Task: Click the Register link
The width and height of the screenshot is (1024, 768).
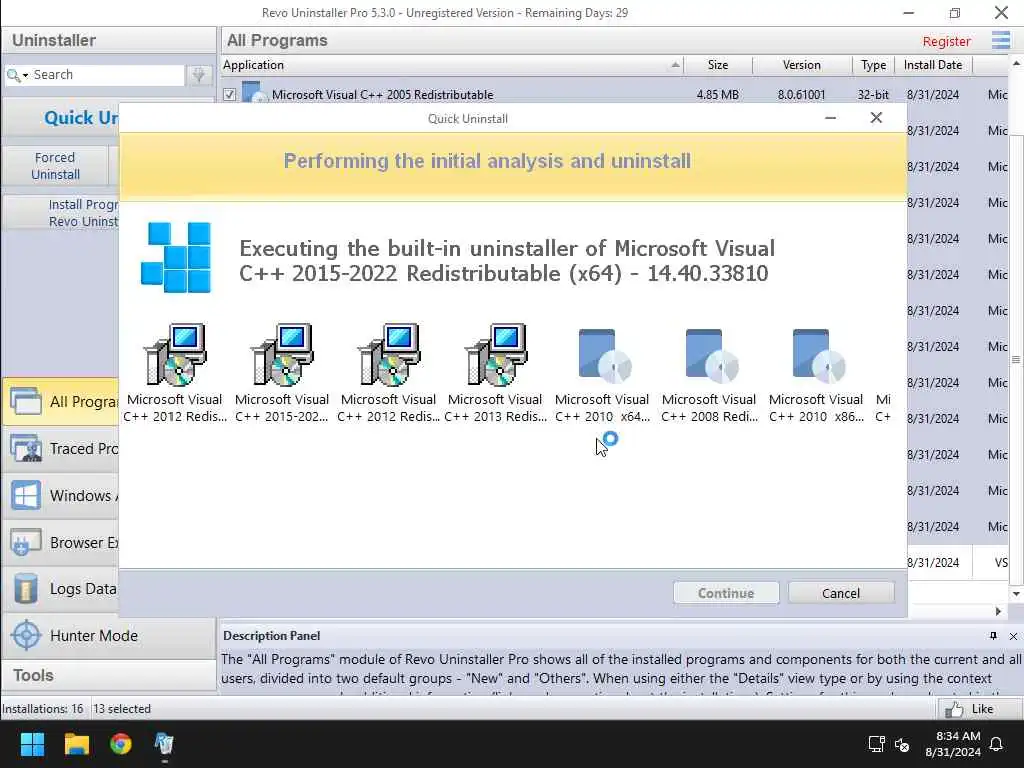Action: coord(946,41)
